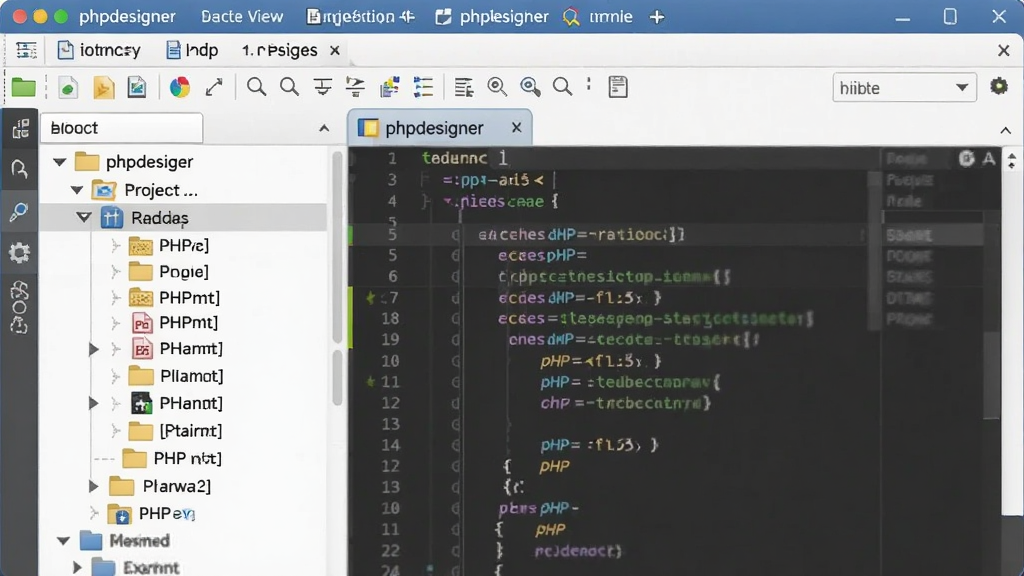This screenshot has height=576, width=1024.
Task: Select the PHPre] tree item
Action: [x=168, y=246]
